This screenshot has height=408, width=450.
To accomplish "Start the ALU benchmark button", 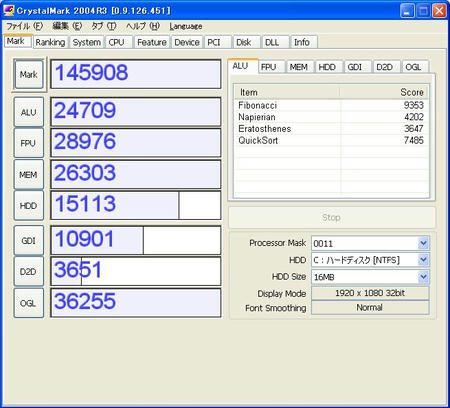I will [x=29, y=112].
